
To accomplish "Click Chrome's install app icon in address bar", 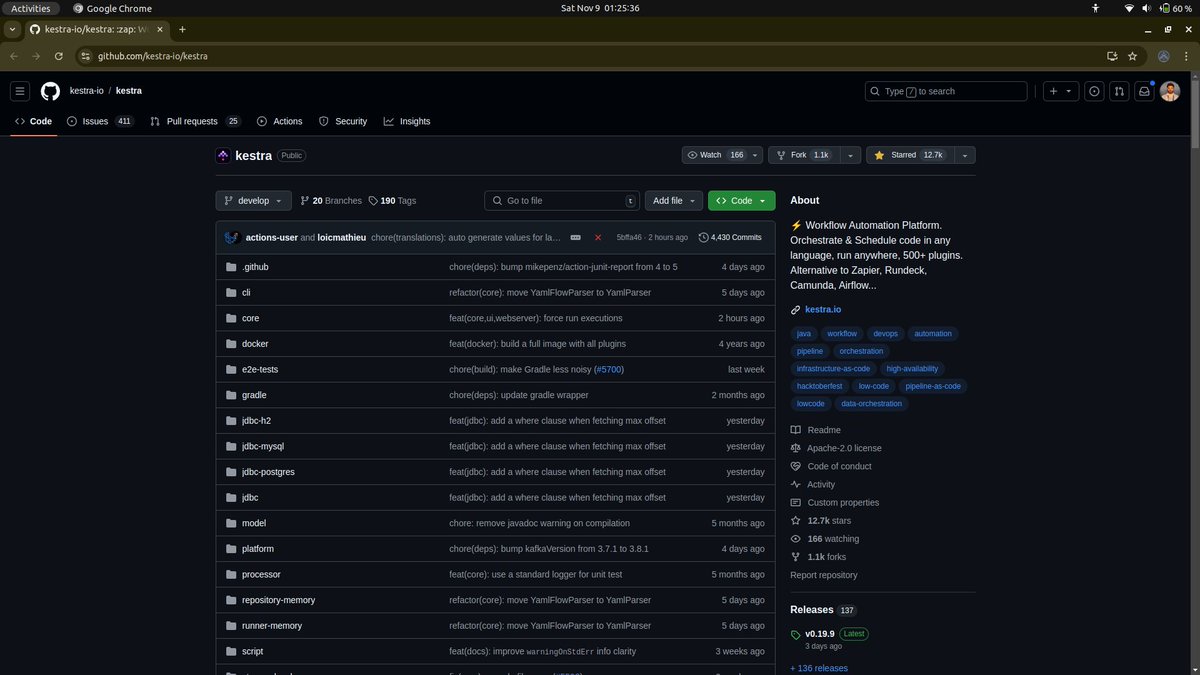I will tap(1112, 56).
